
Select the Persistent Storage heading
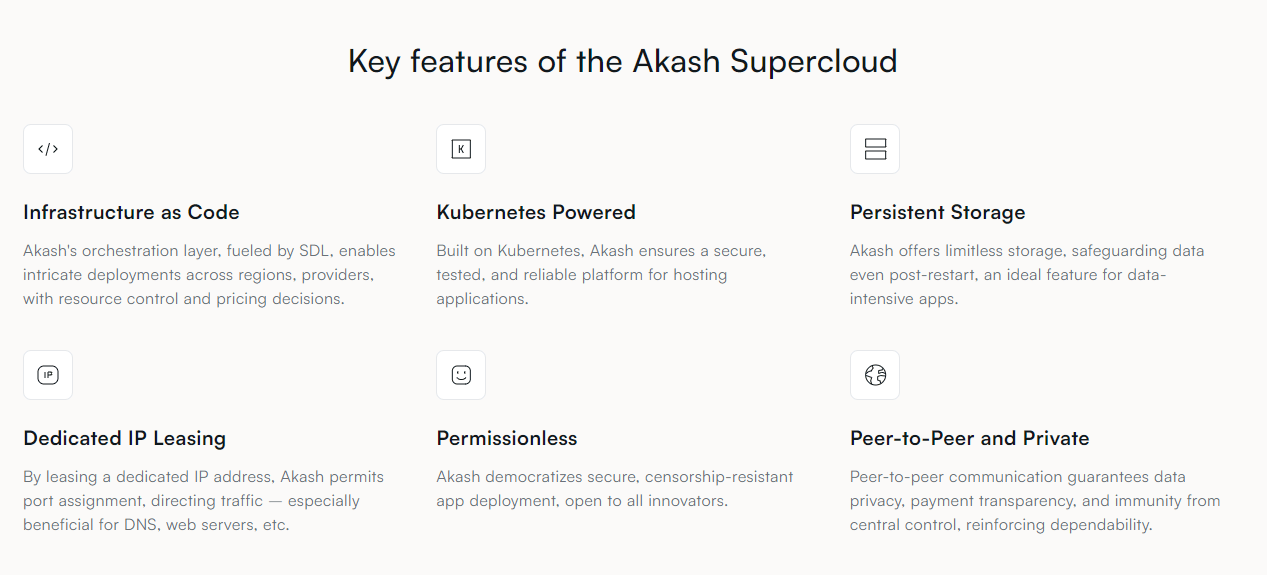point(938,212)
